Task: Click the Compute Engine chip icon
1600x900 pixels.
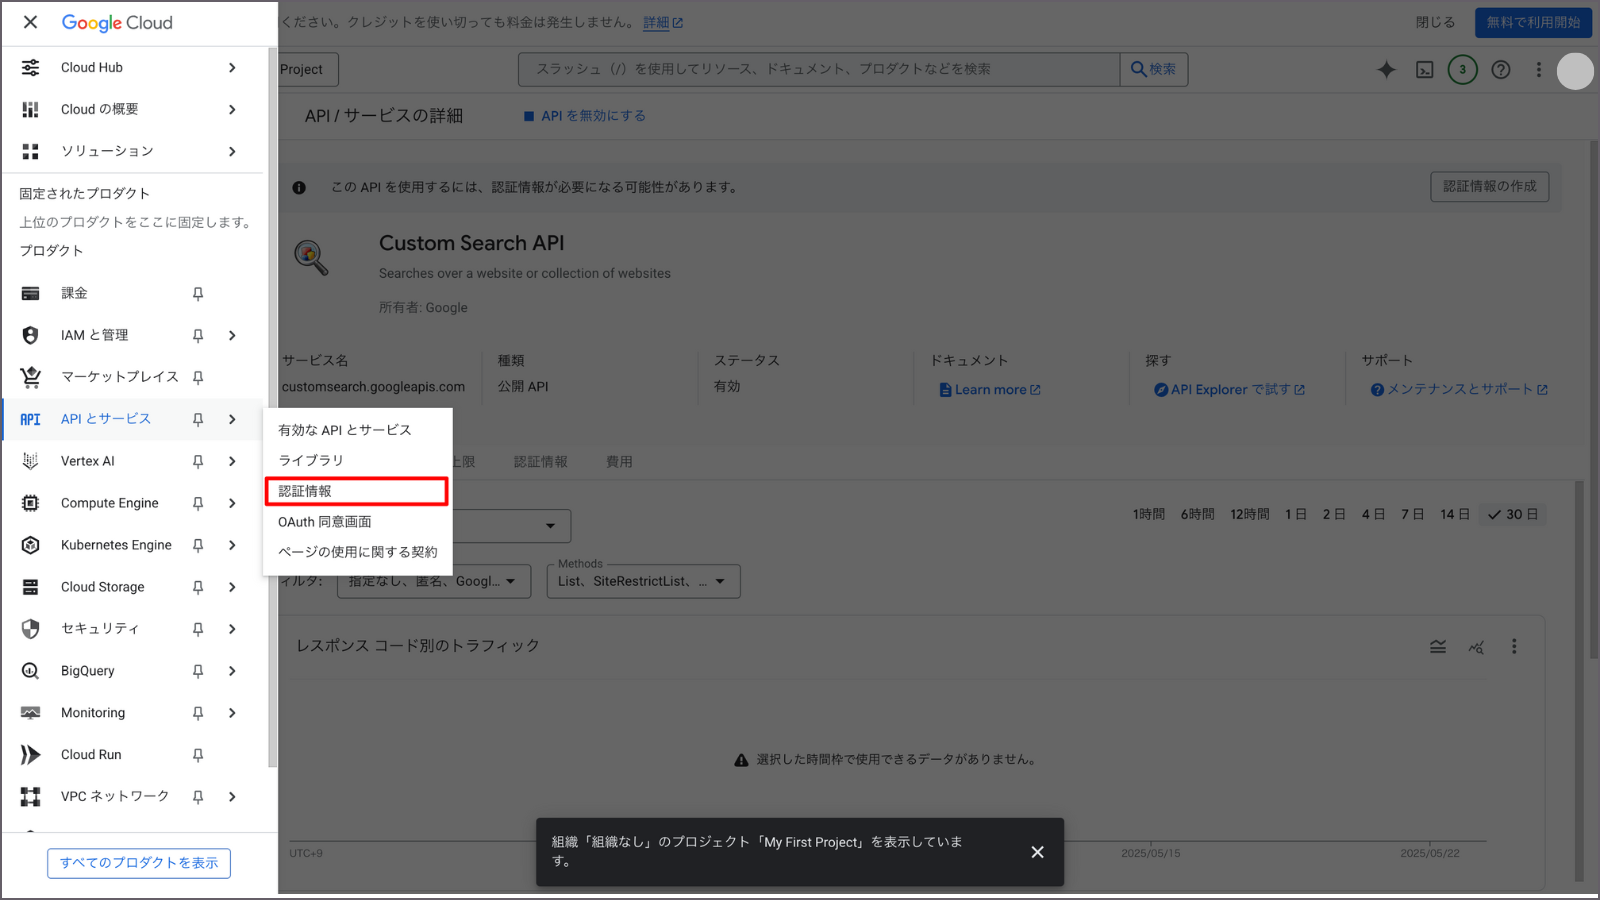Action: tap(31, 503)
